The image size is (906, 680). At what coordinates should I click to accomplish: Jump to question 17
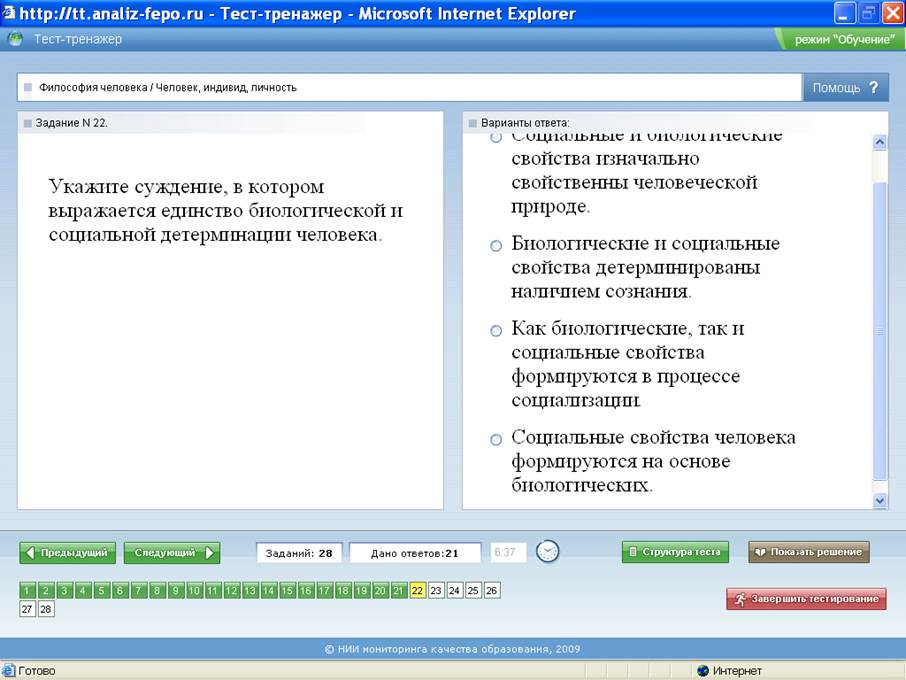[324, 590]
